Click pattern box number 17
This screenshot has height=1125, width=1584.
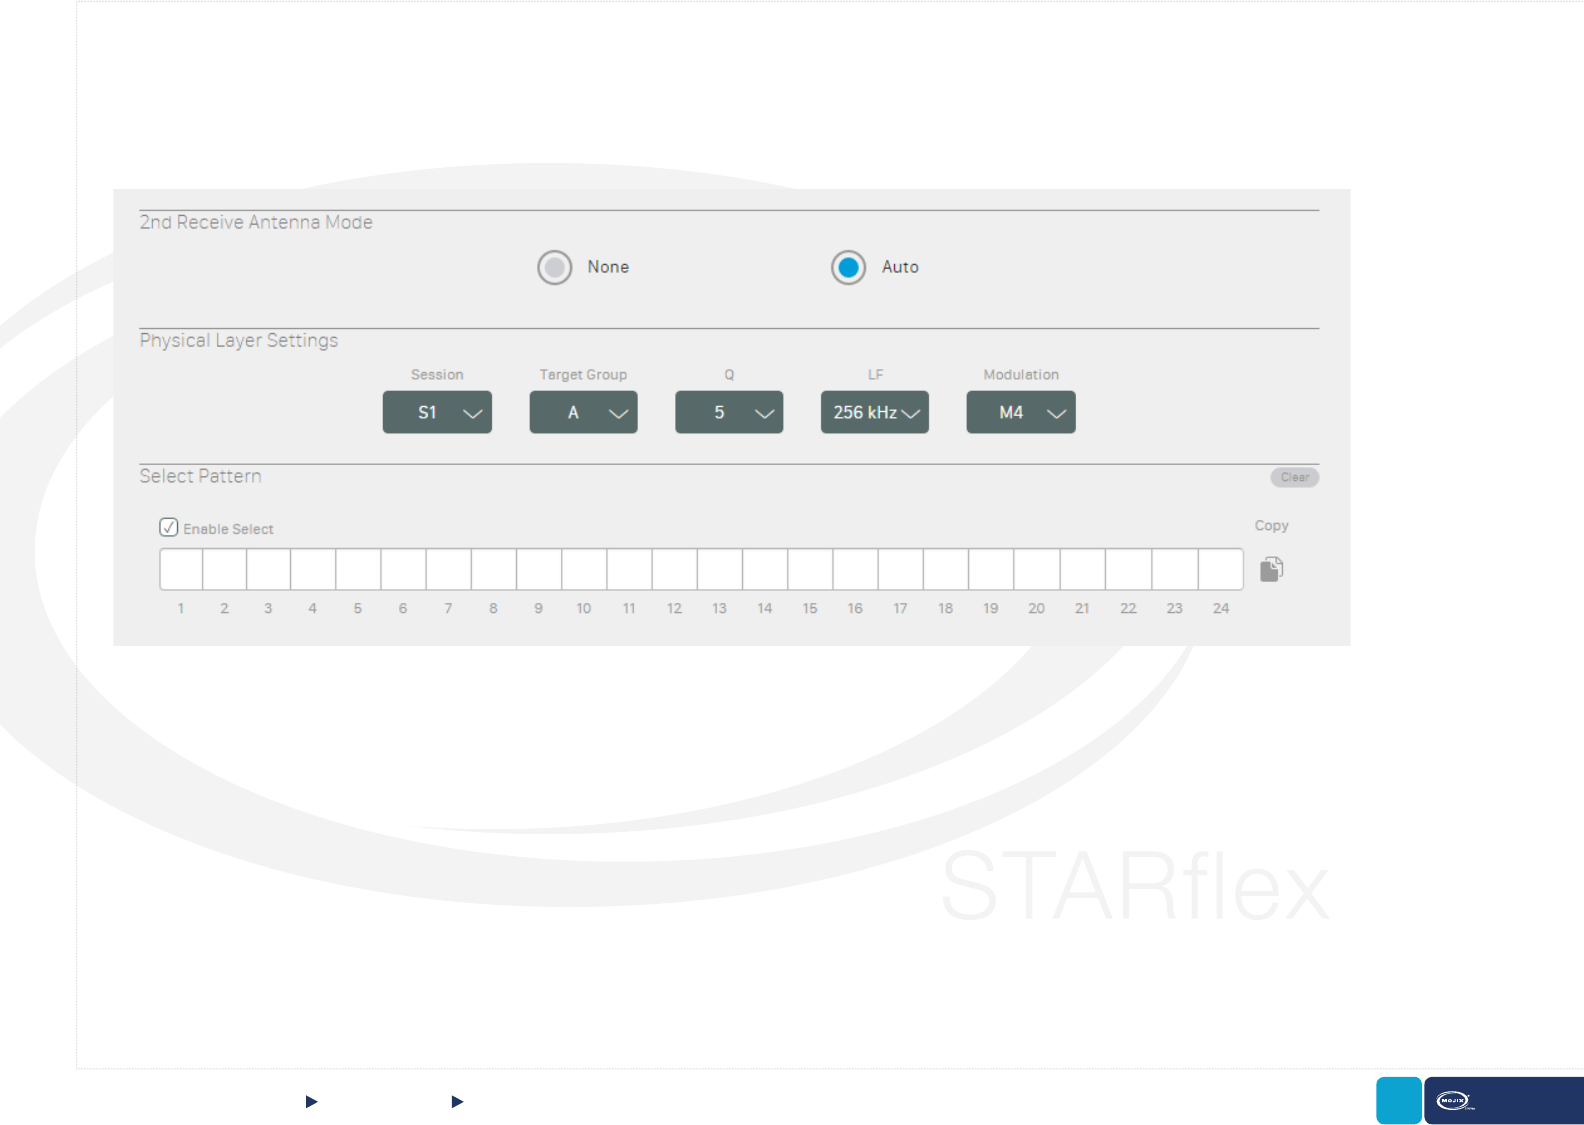coord(901,569)
